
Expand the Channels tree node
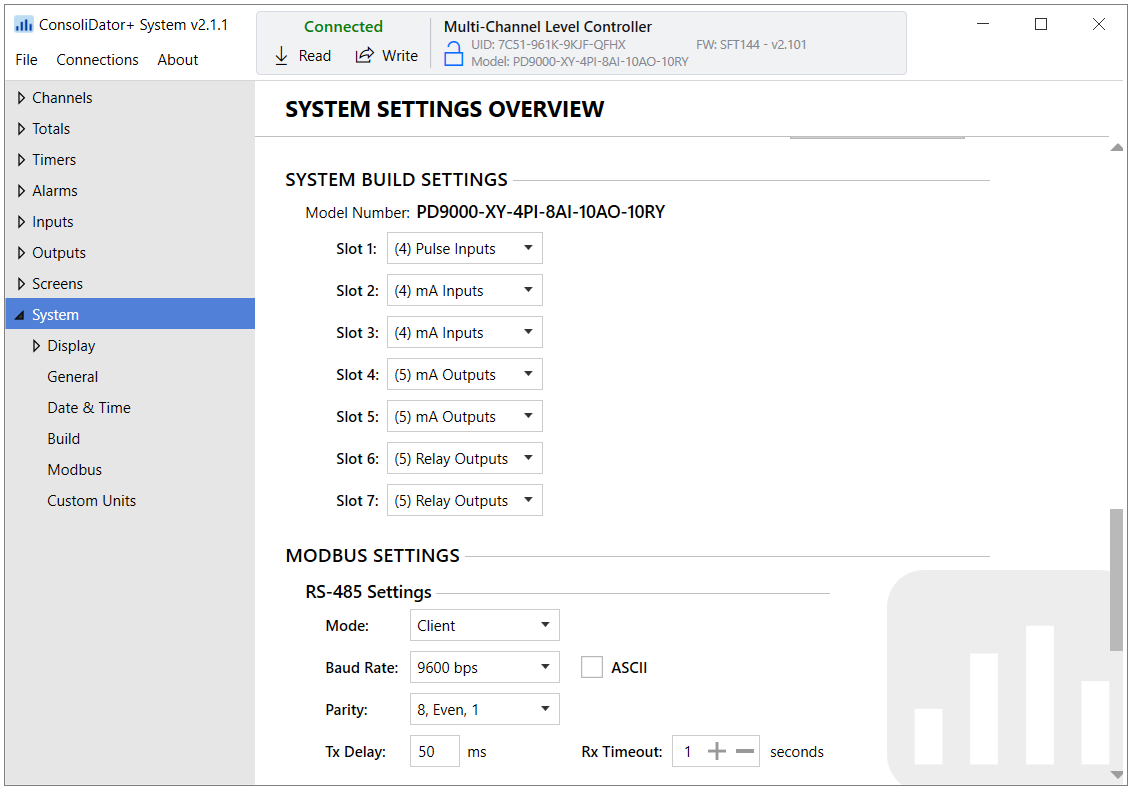pos(21,97)
